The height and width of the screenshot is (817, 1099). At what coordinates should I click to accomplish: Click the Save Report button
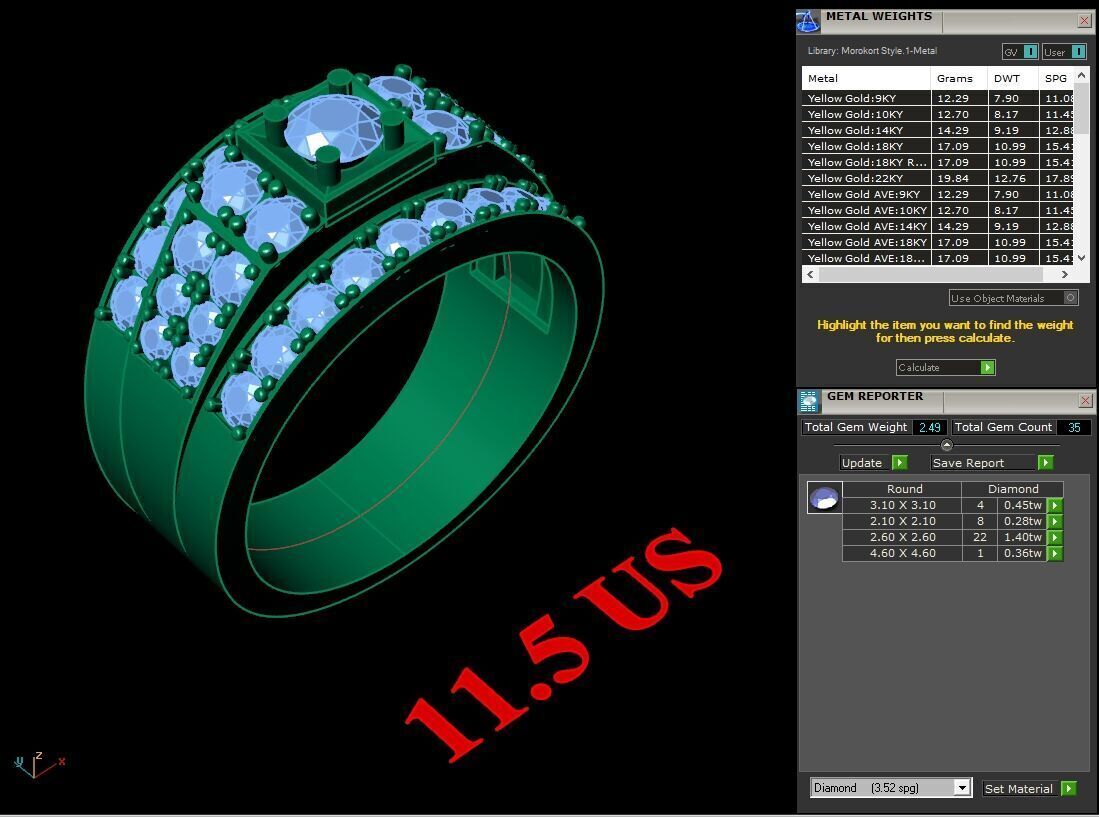[992, 462]
